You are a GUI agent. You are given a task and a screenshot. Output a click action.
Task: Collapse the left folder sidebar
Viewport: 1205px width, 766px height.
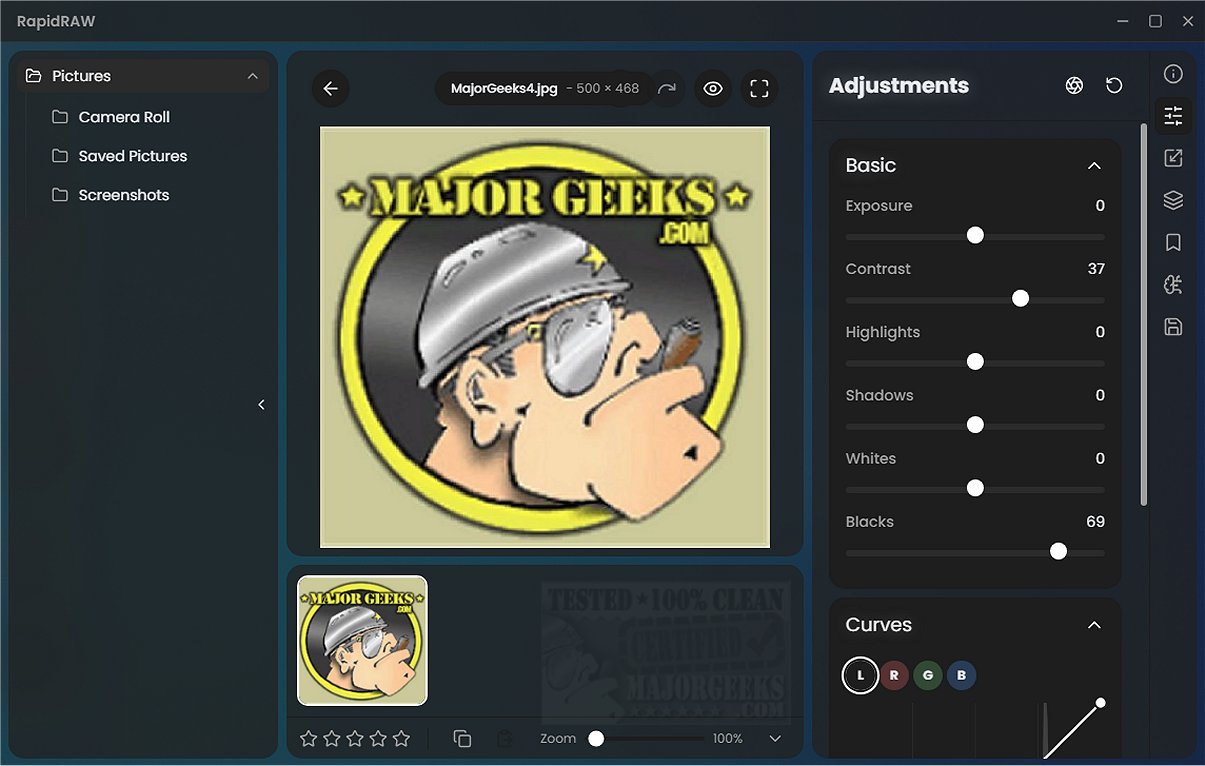tap(261, 405)
